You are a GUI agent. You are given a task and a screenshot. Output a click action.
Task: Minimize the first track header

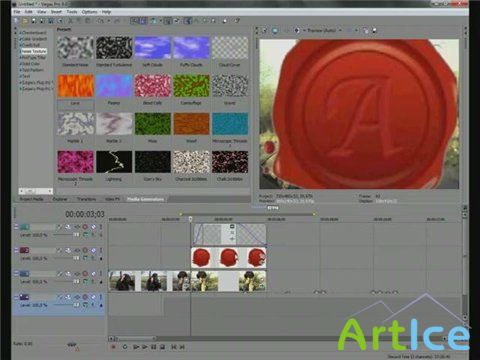(x=16, y=227)
